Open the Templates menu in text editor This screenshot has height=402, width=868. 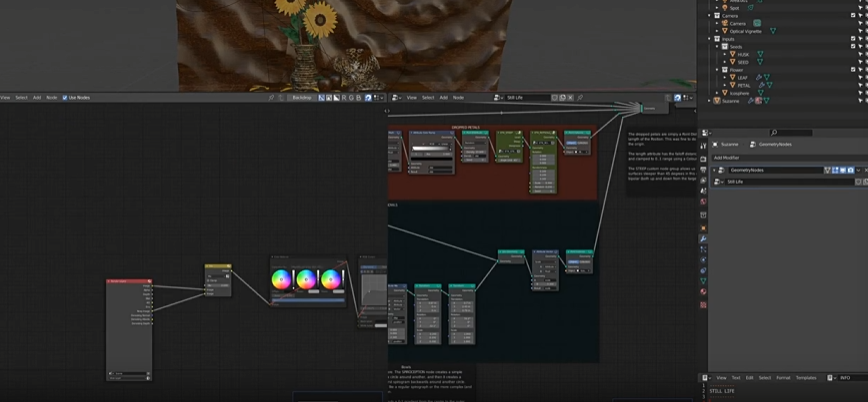pos(806,378)
